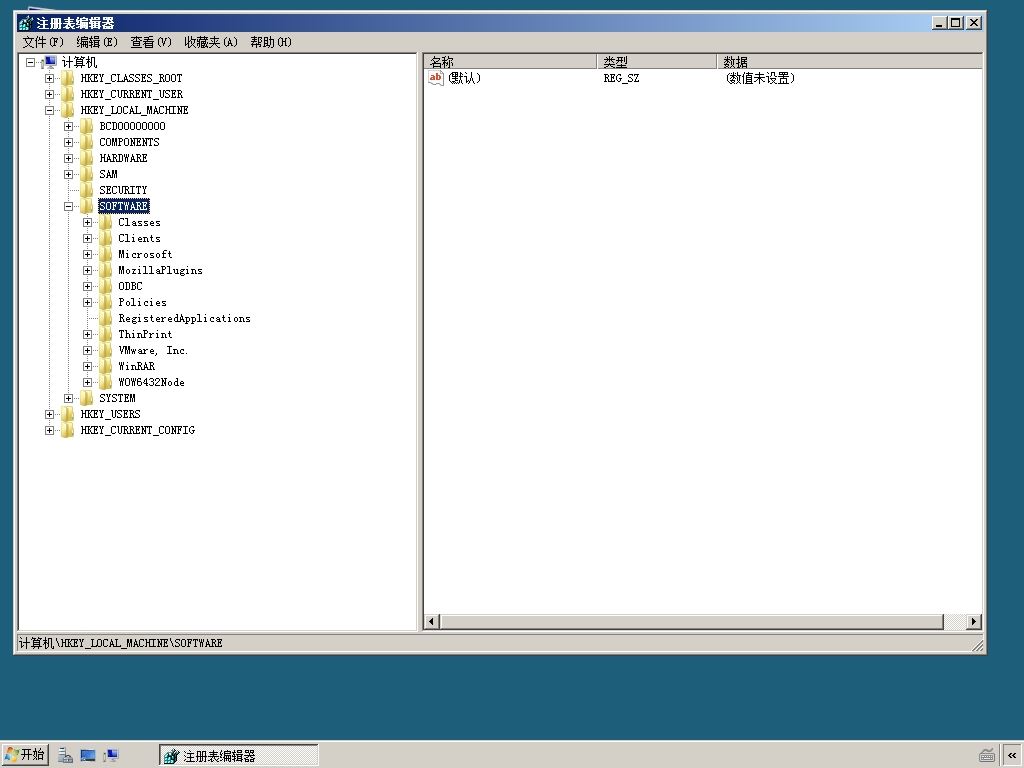Click the Clients folder icon

(106, 238)
